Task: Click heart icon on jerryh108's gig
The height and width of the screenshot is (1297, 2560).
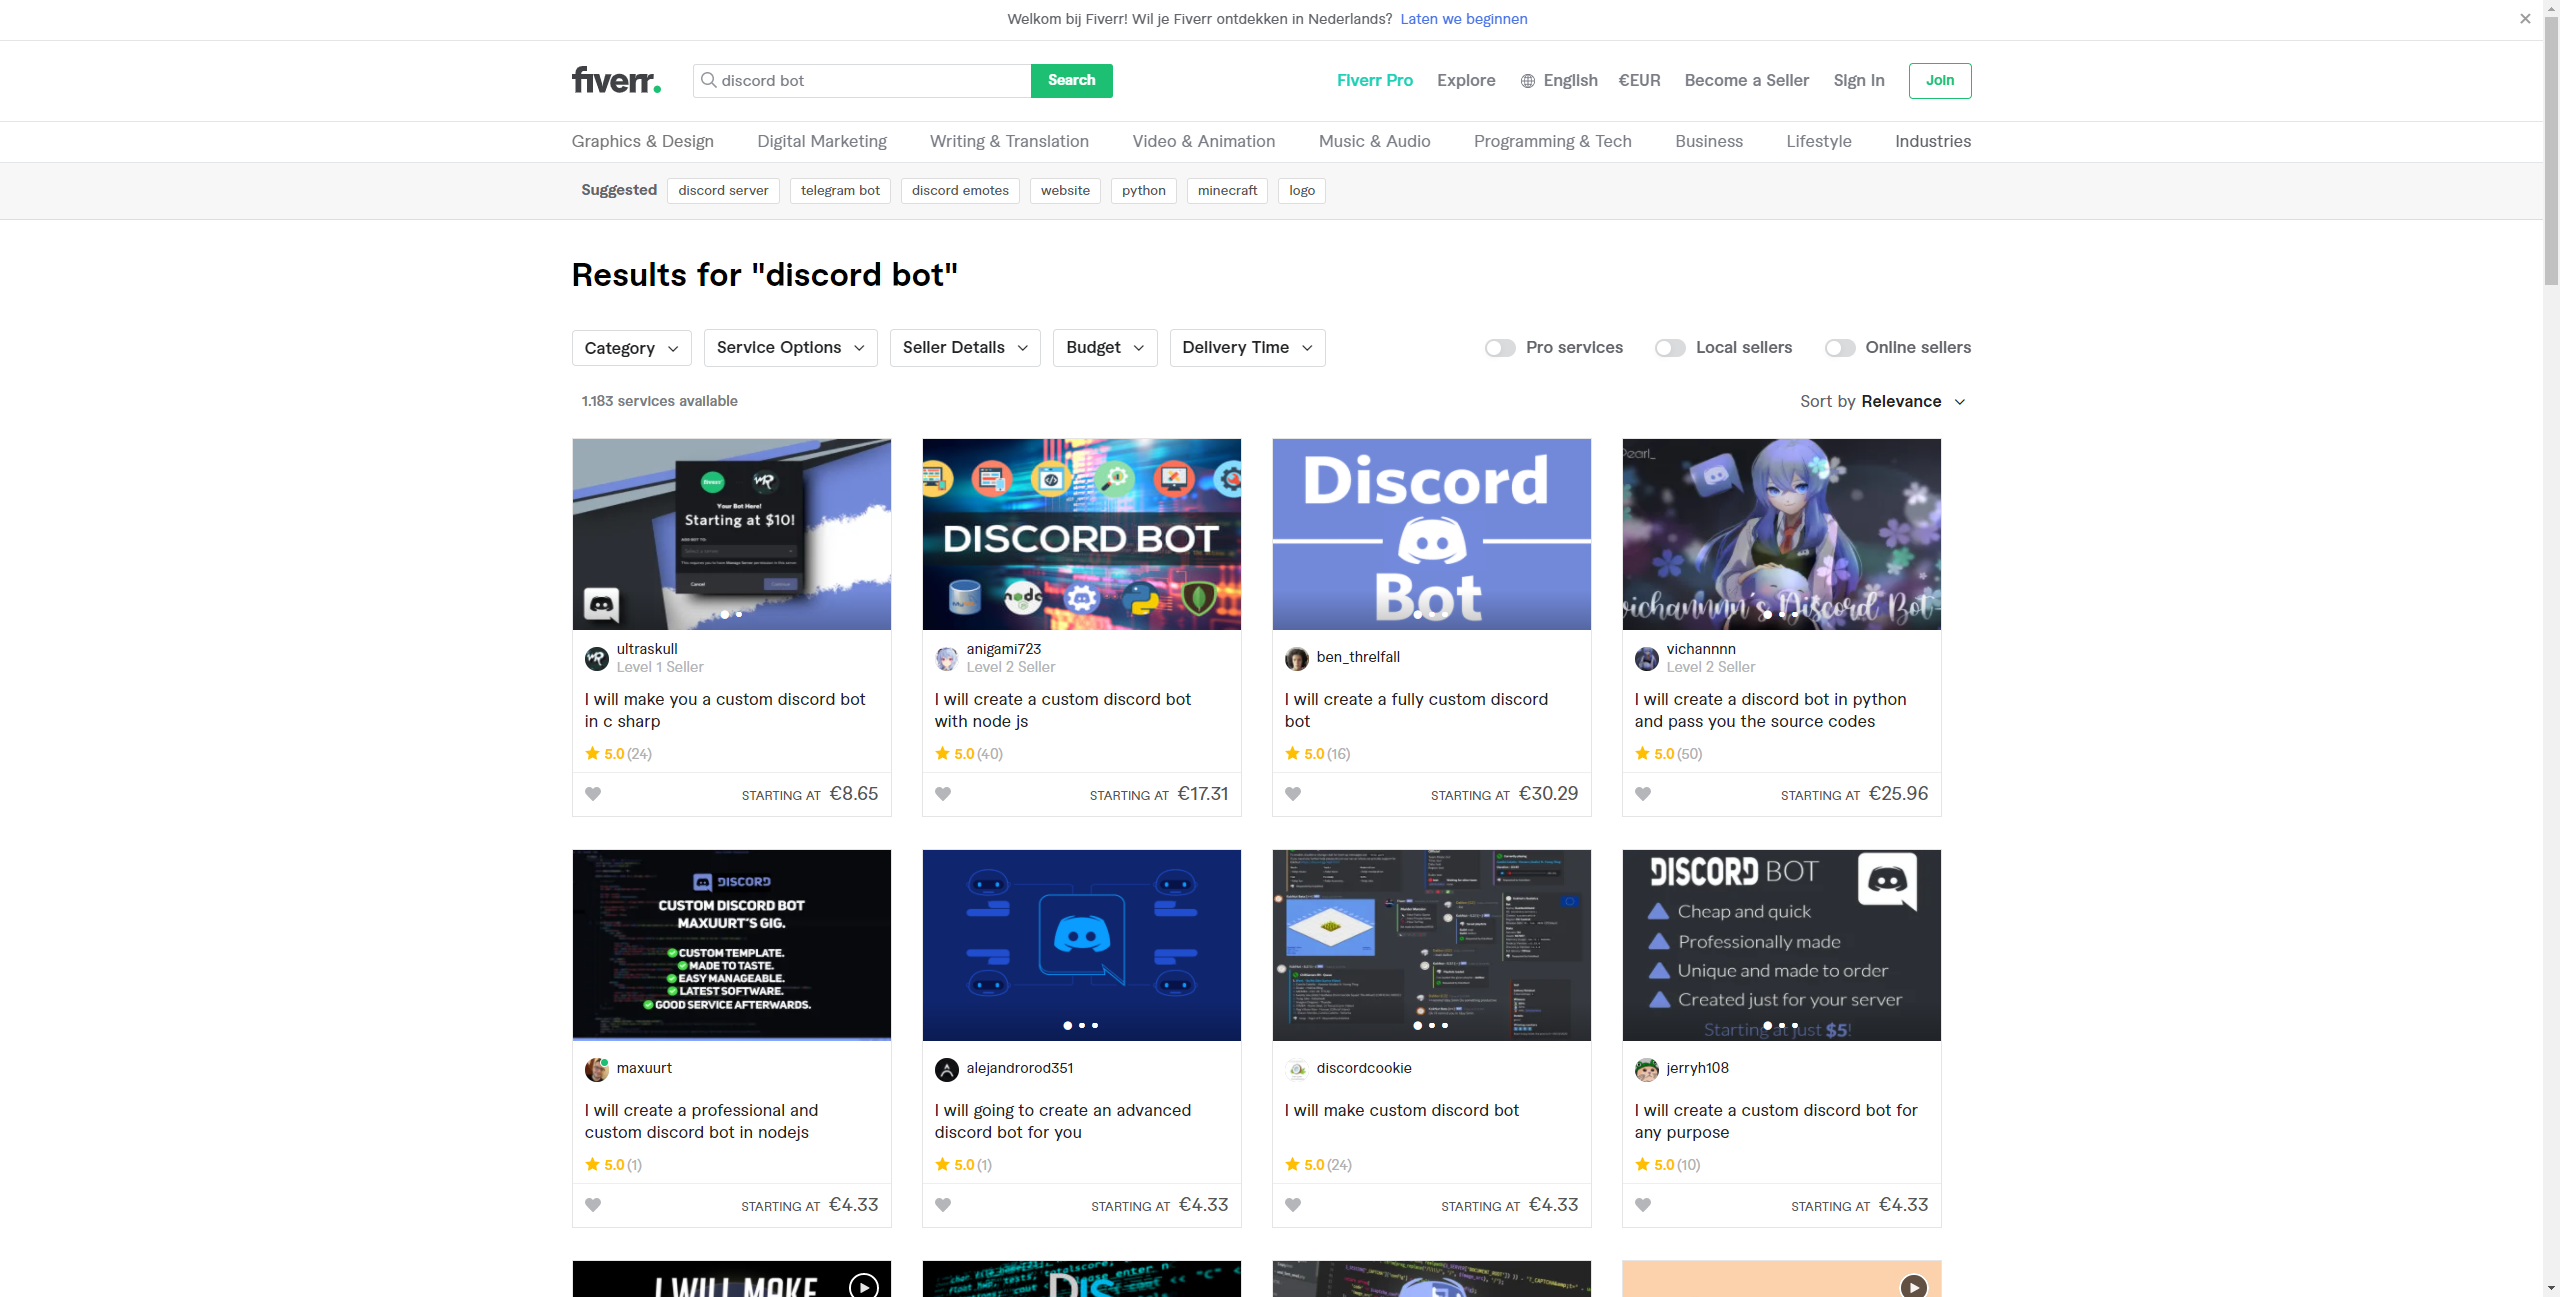Action: [1643, 1205]
